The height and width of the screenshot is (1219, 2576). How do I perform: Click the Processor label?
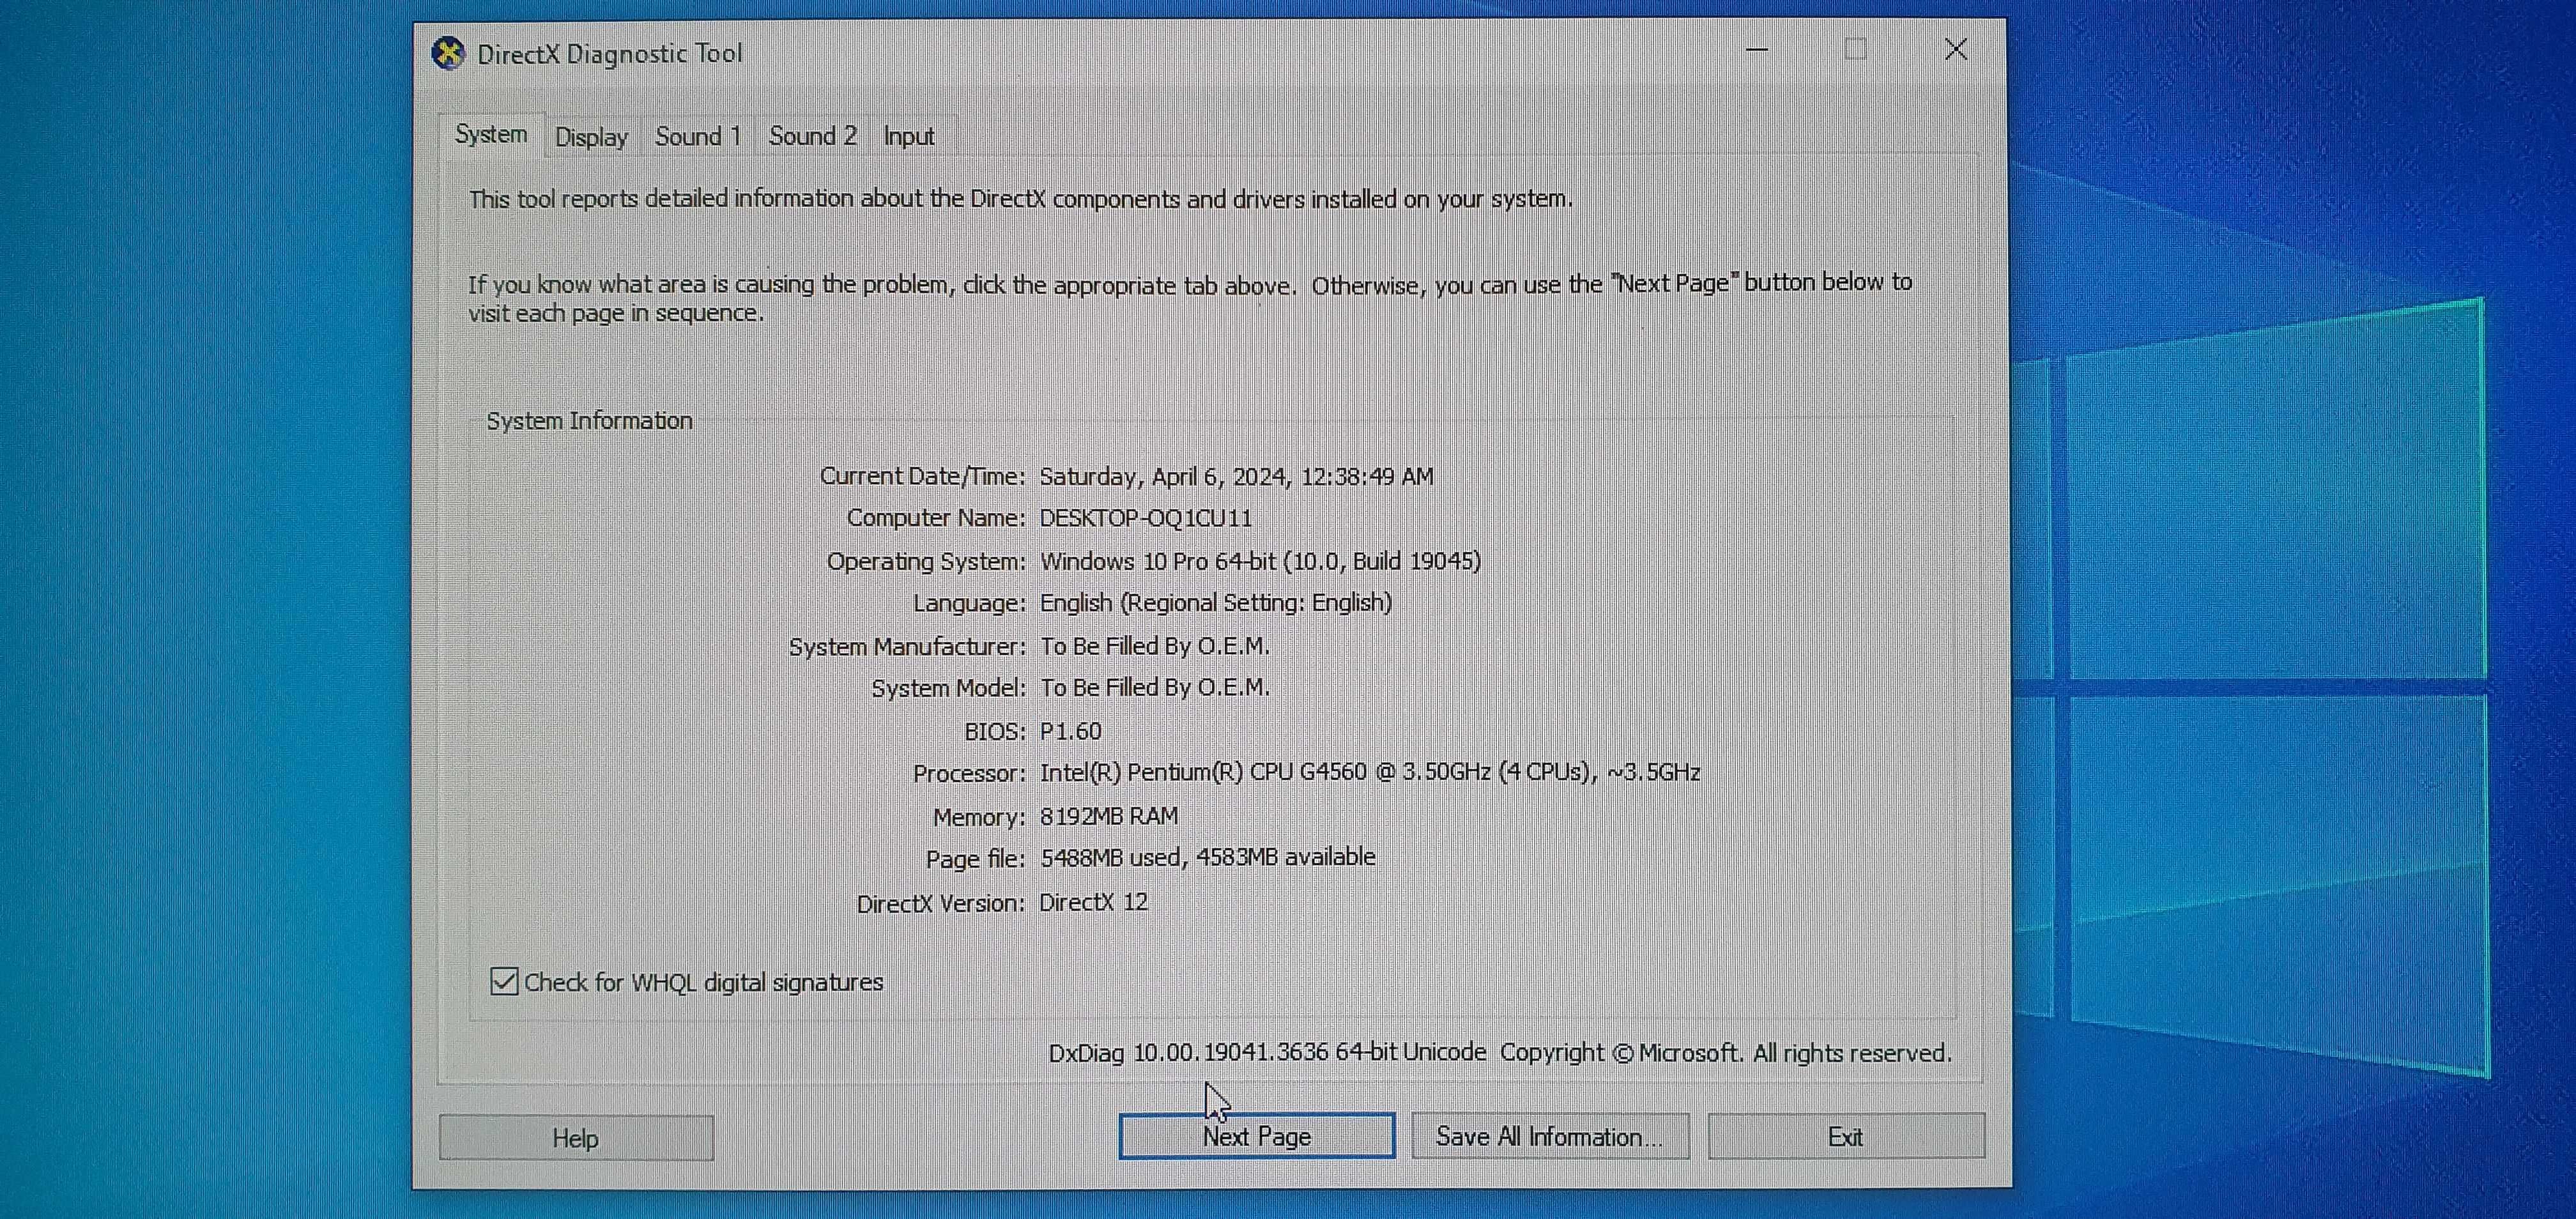969,774
